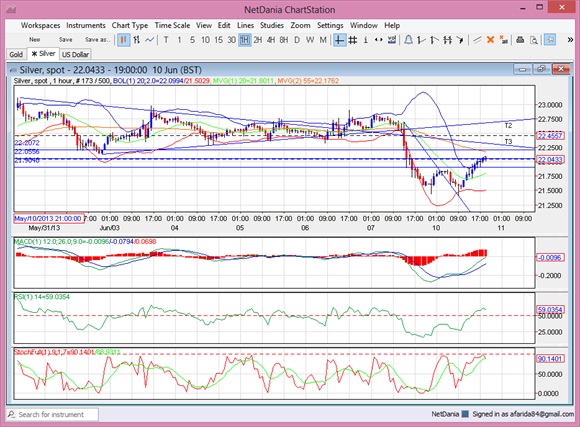Open the Silver chart window system icon
This screenshot has width=580, height=427.
[13, 70]
